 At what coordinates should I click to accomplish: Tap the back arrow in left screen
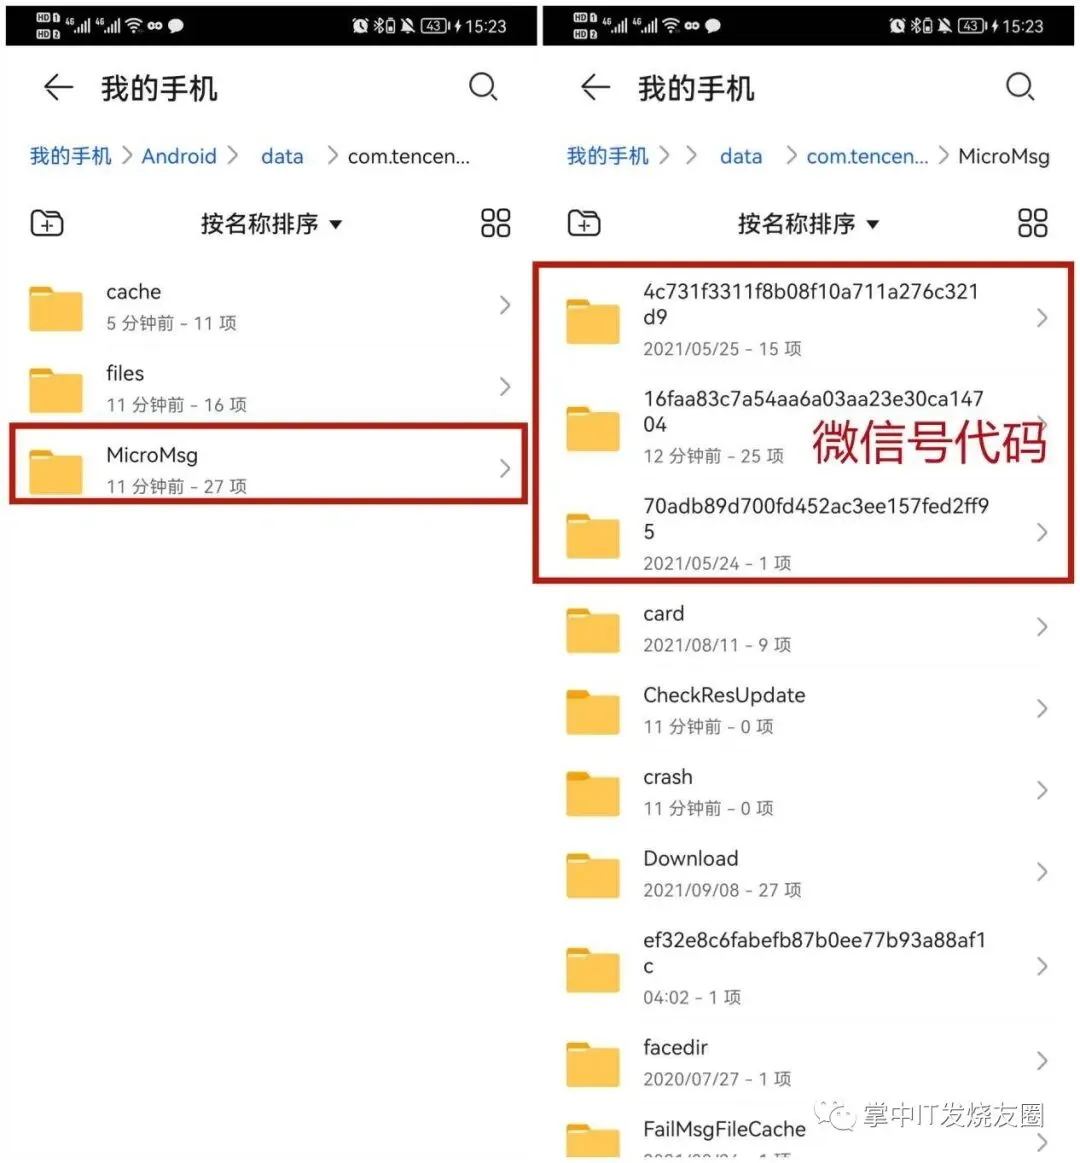coord(58,88)
